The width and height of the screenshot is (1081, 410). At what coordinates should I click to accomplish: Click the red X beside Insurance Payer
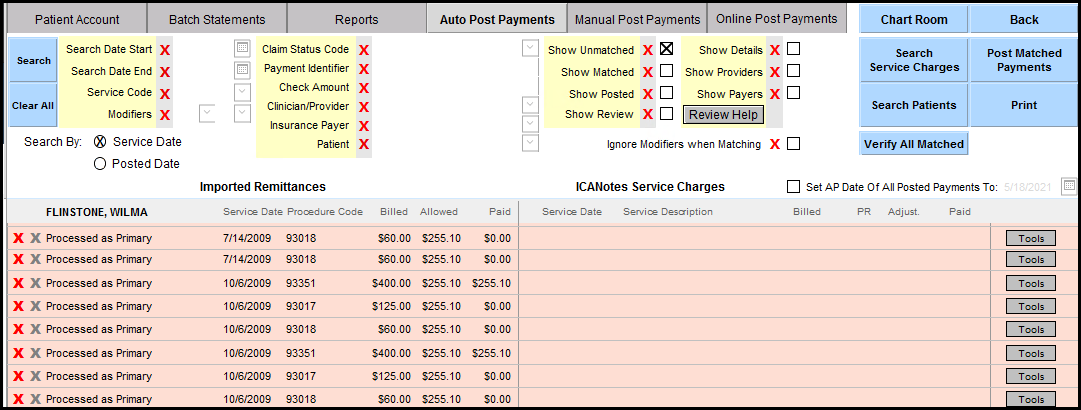point(364,126)
